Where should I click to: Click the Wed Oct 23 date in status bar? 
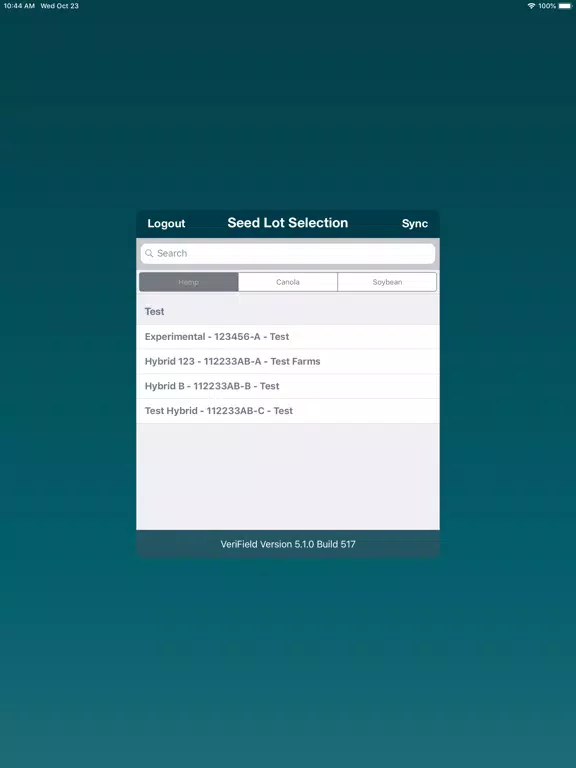(x=60, y=6)
